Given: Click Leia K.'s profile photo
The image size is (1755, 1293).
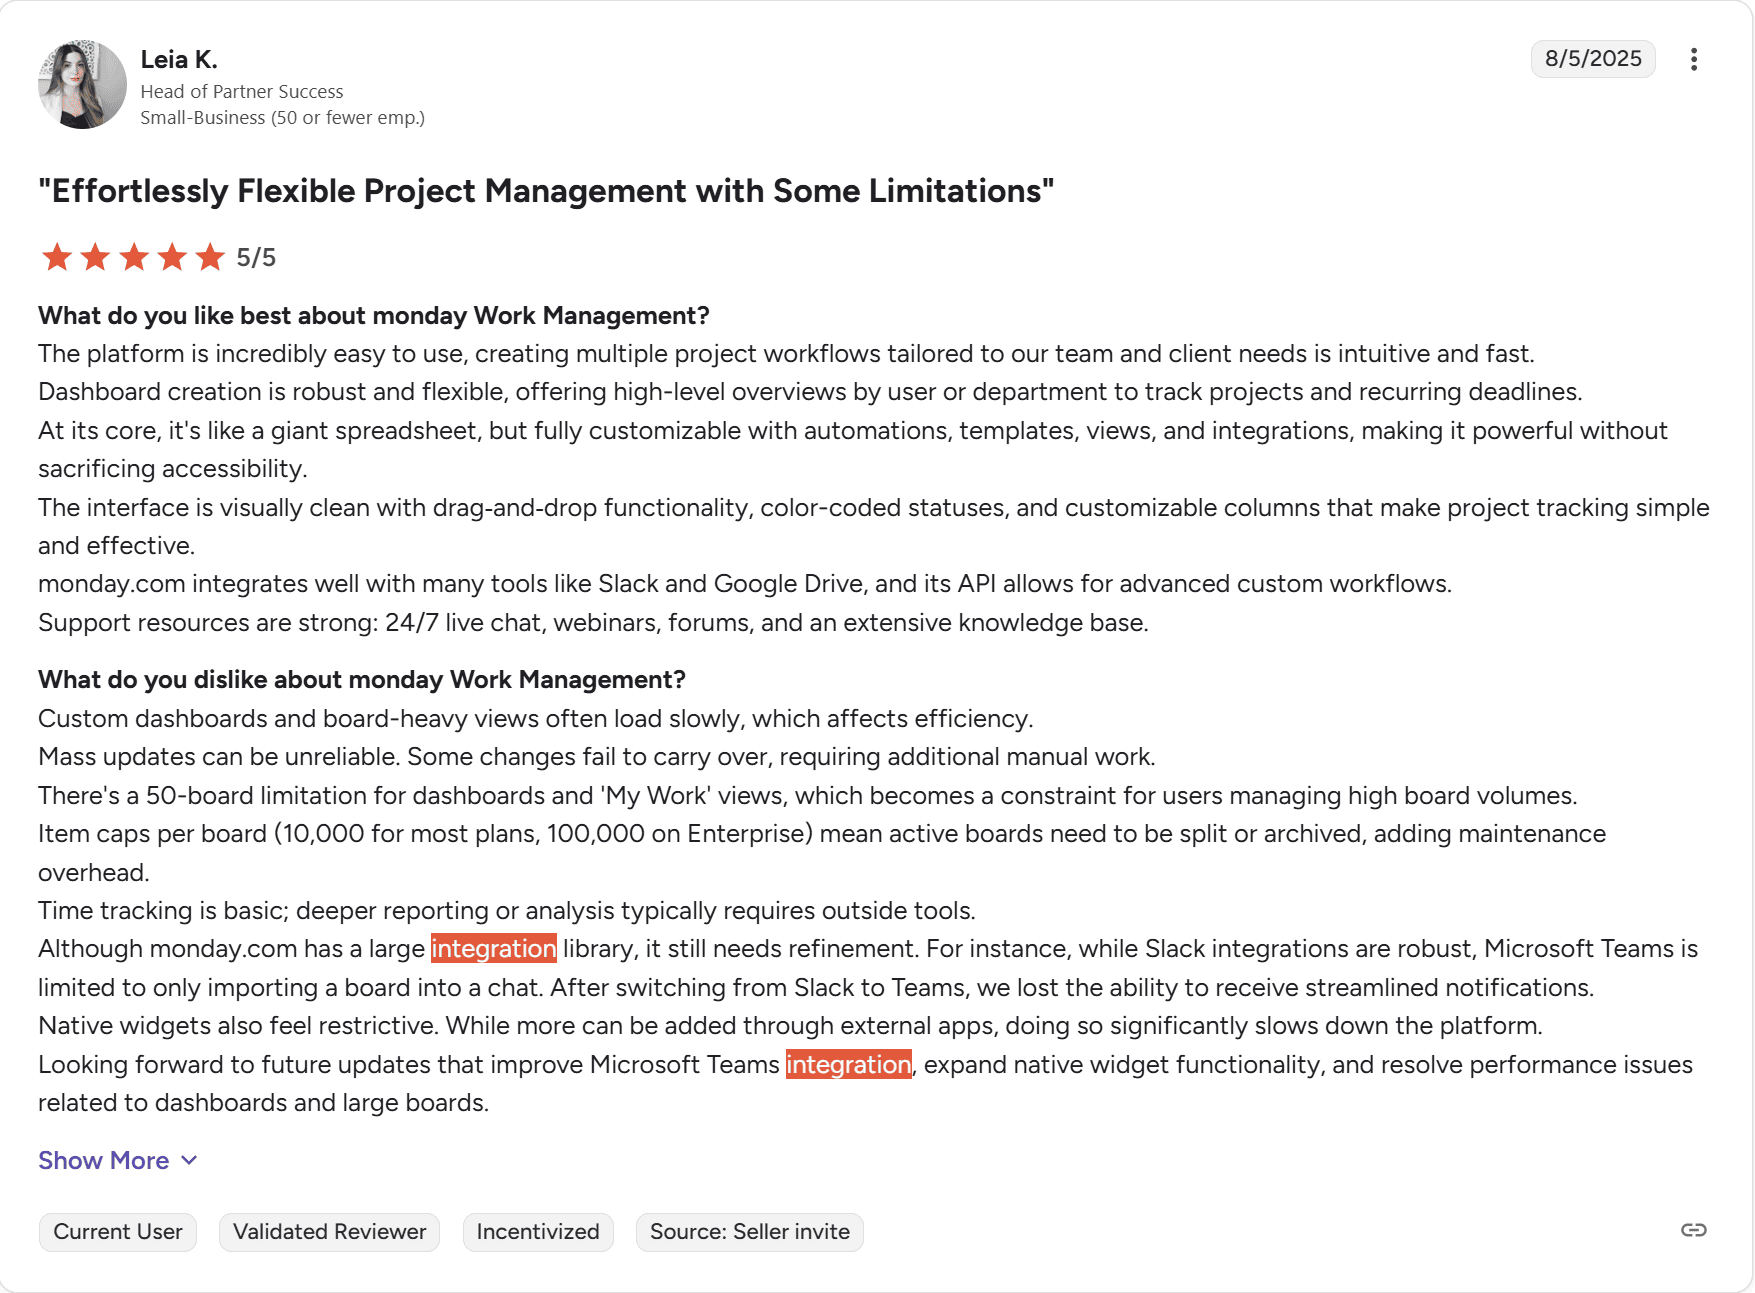Looking at the screenshot, I should pyautogui.click(x=82, y=85).
